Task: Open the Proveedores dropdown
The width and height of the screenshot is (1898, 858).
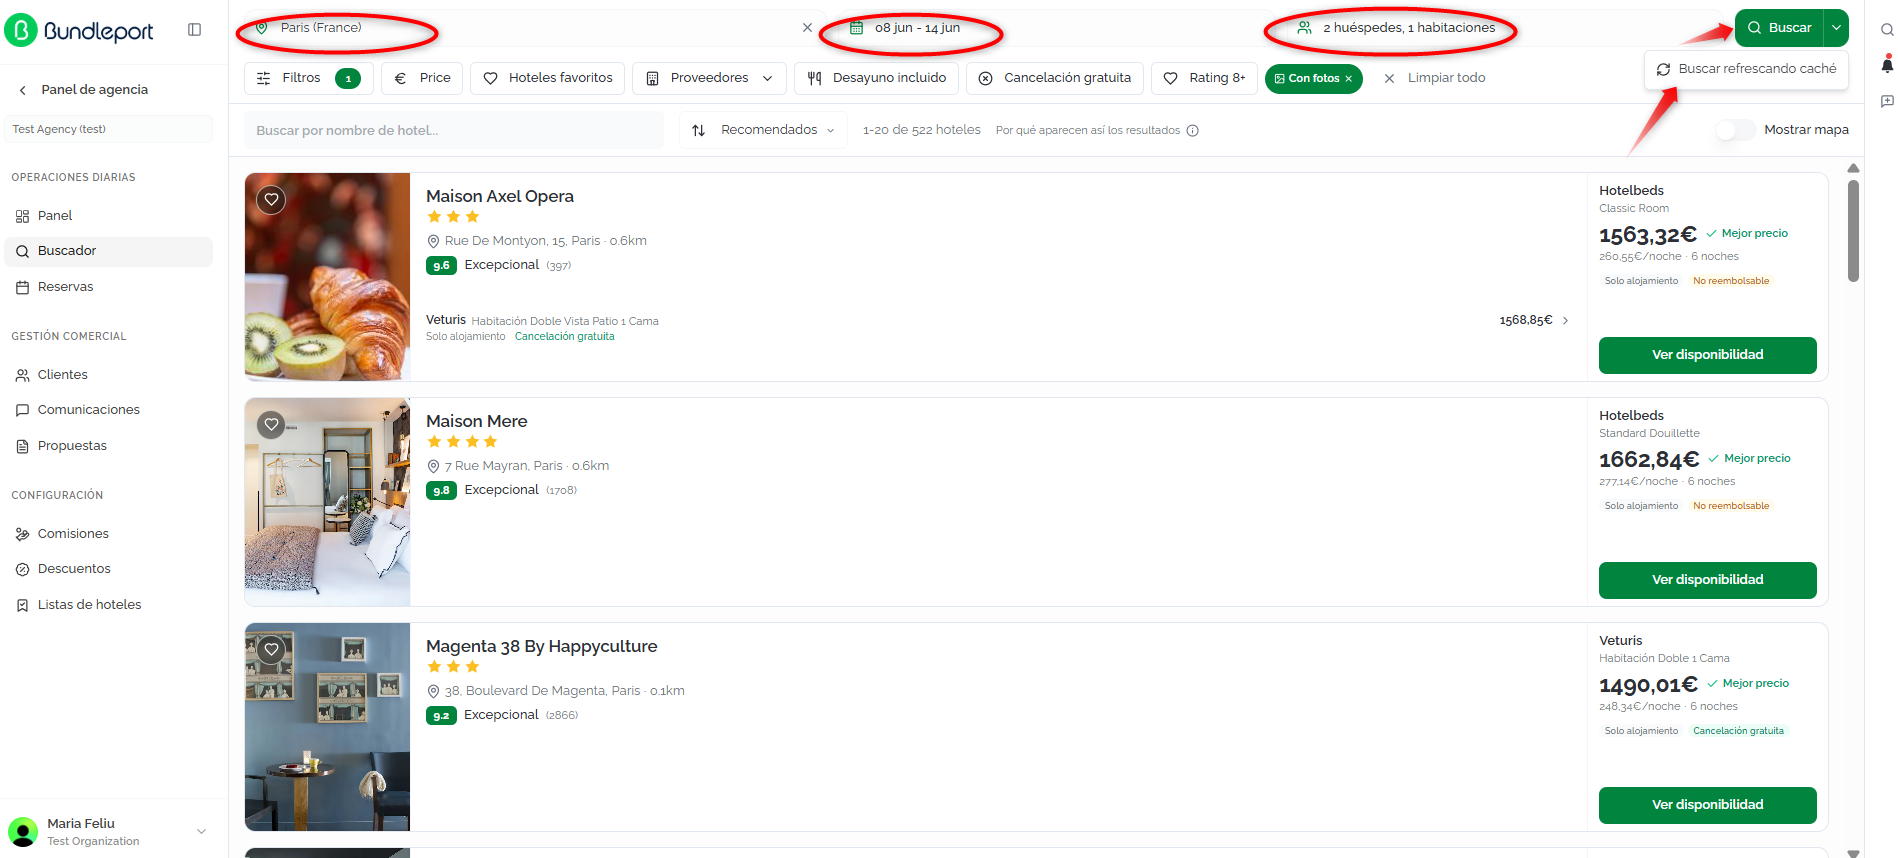Action: pos(710,78)
